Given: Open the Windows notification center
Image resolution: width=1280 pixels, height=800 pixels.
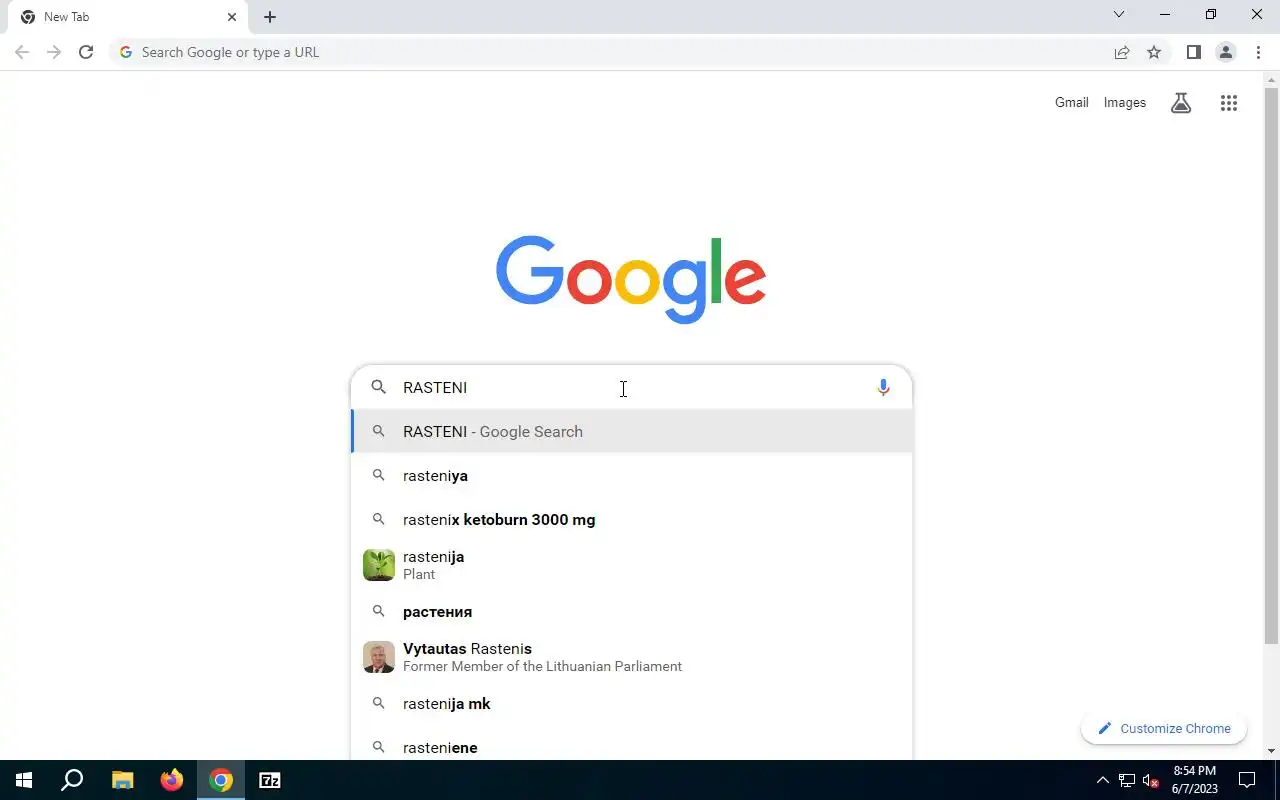Looking at the screenshot, I should pos(1247,780).
